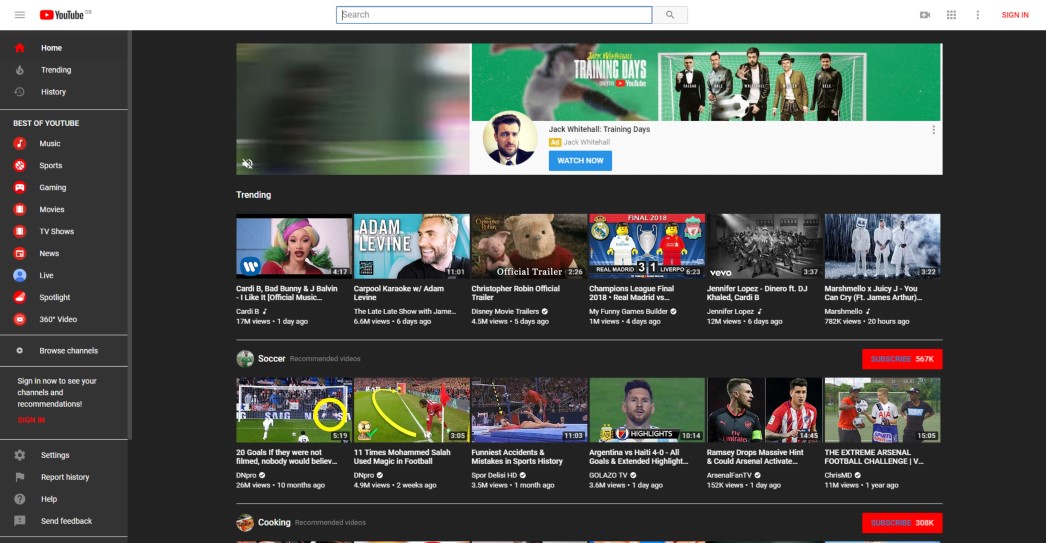Open the hamburger guide menu
The width and height of the screenshot is (1046, 543).
(19, 15)
